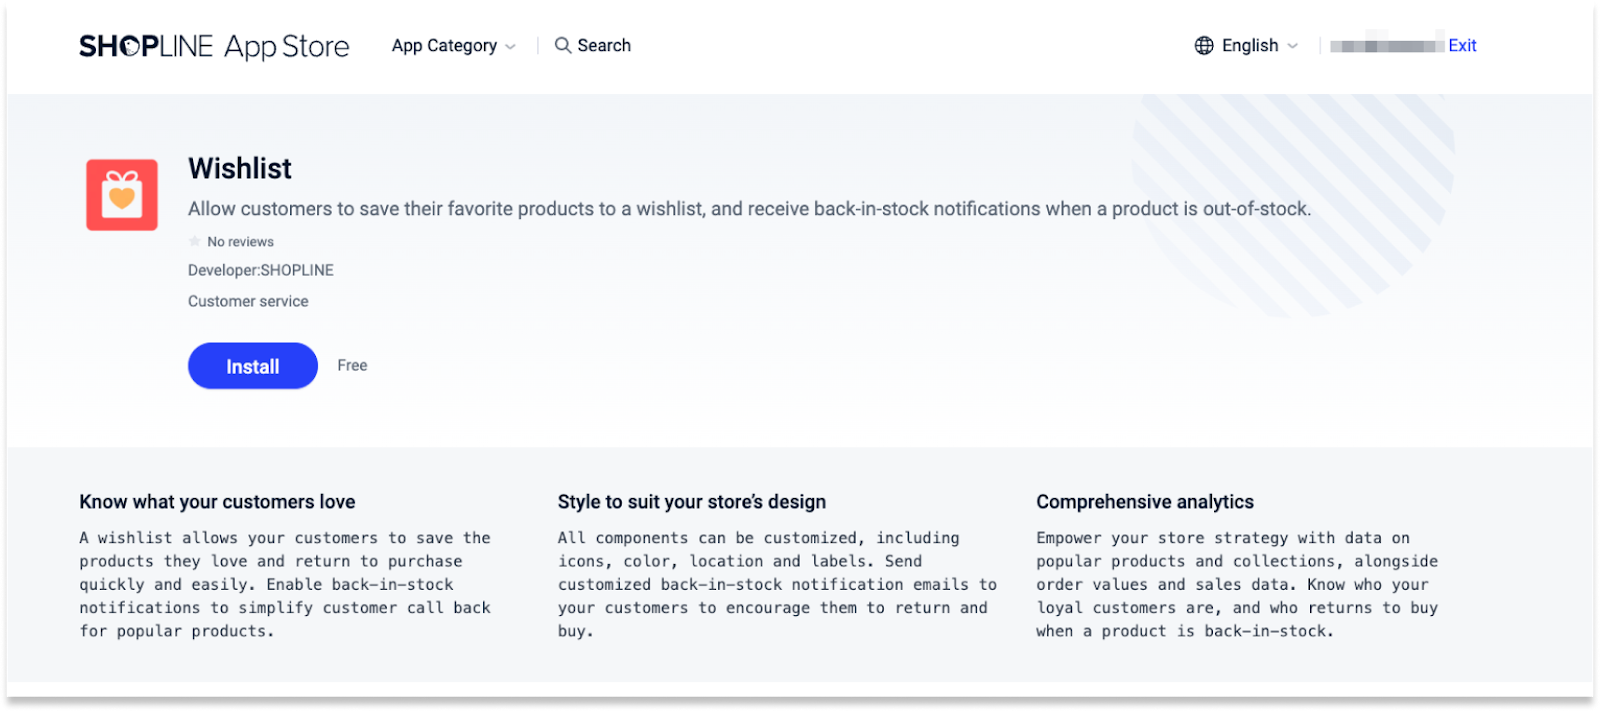Click the Free price label
This screenshot has height=712, width=1600.
[352, 365]
